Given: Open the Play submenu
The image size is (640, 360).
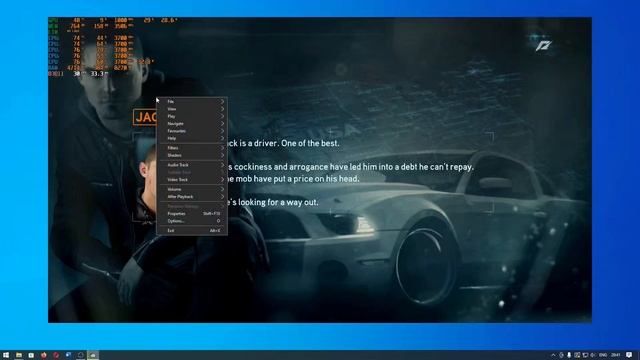Looking at the screenshot, I should coord(192,116).
